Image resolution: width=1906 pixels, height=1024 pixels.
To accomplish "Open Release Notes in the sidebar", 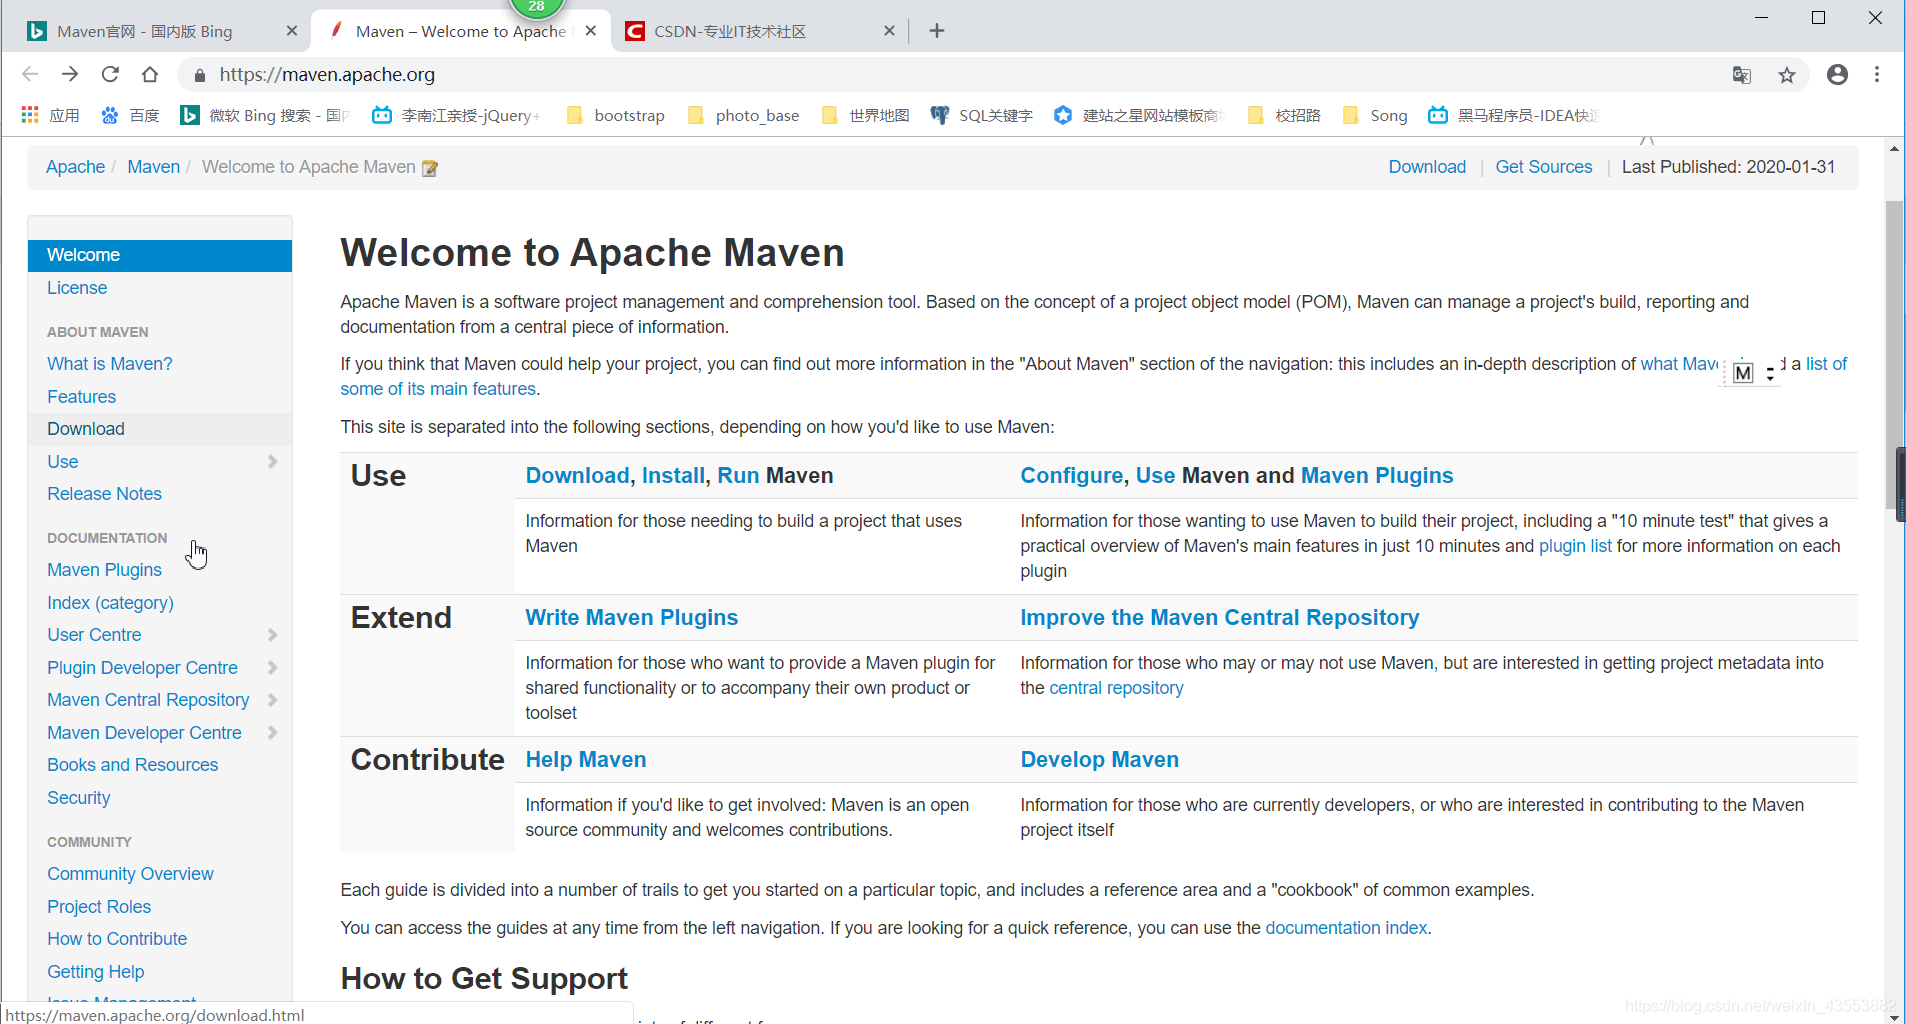I will pos(104,494).
